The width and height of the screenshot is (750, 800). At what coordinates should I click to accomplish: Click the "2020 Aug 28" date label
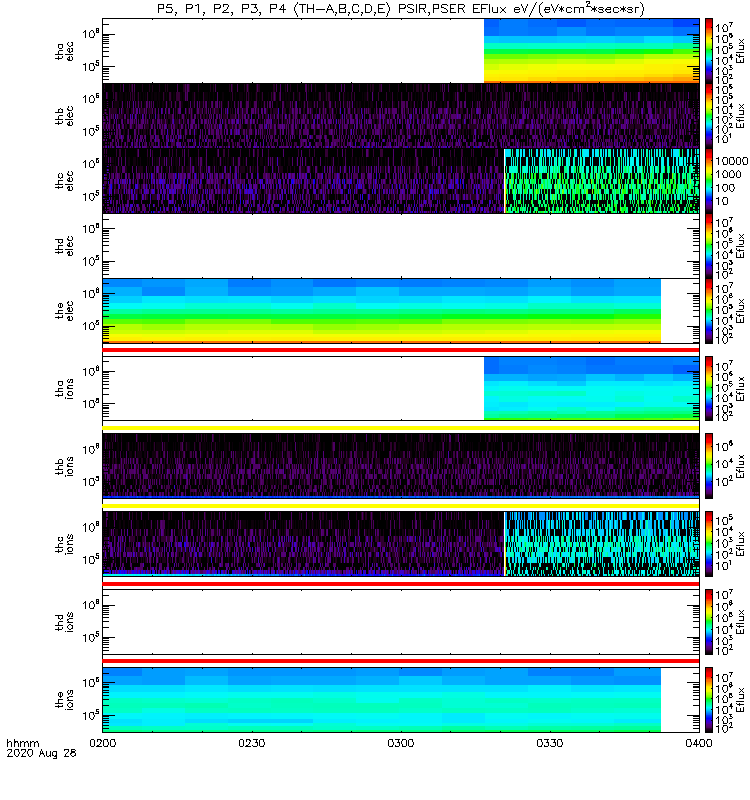[x=41, y=753]
